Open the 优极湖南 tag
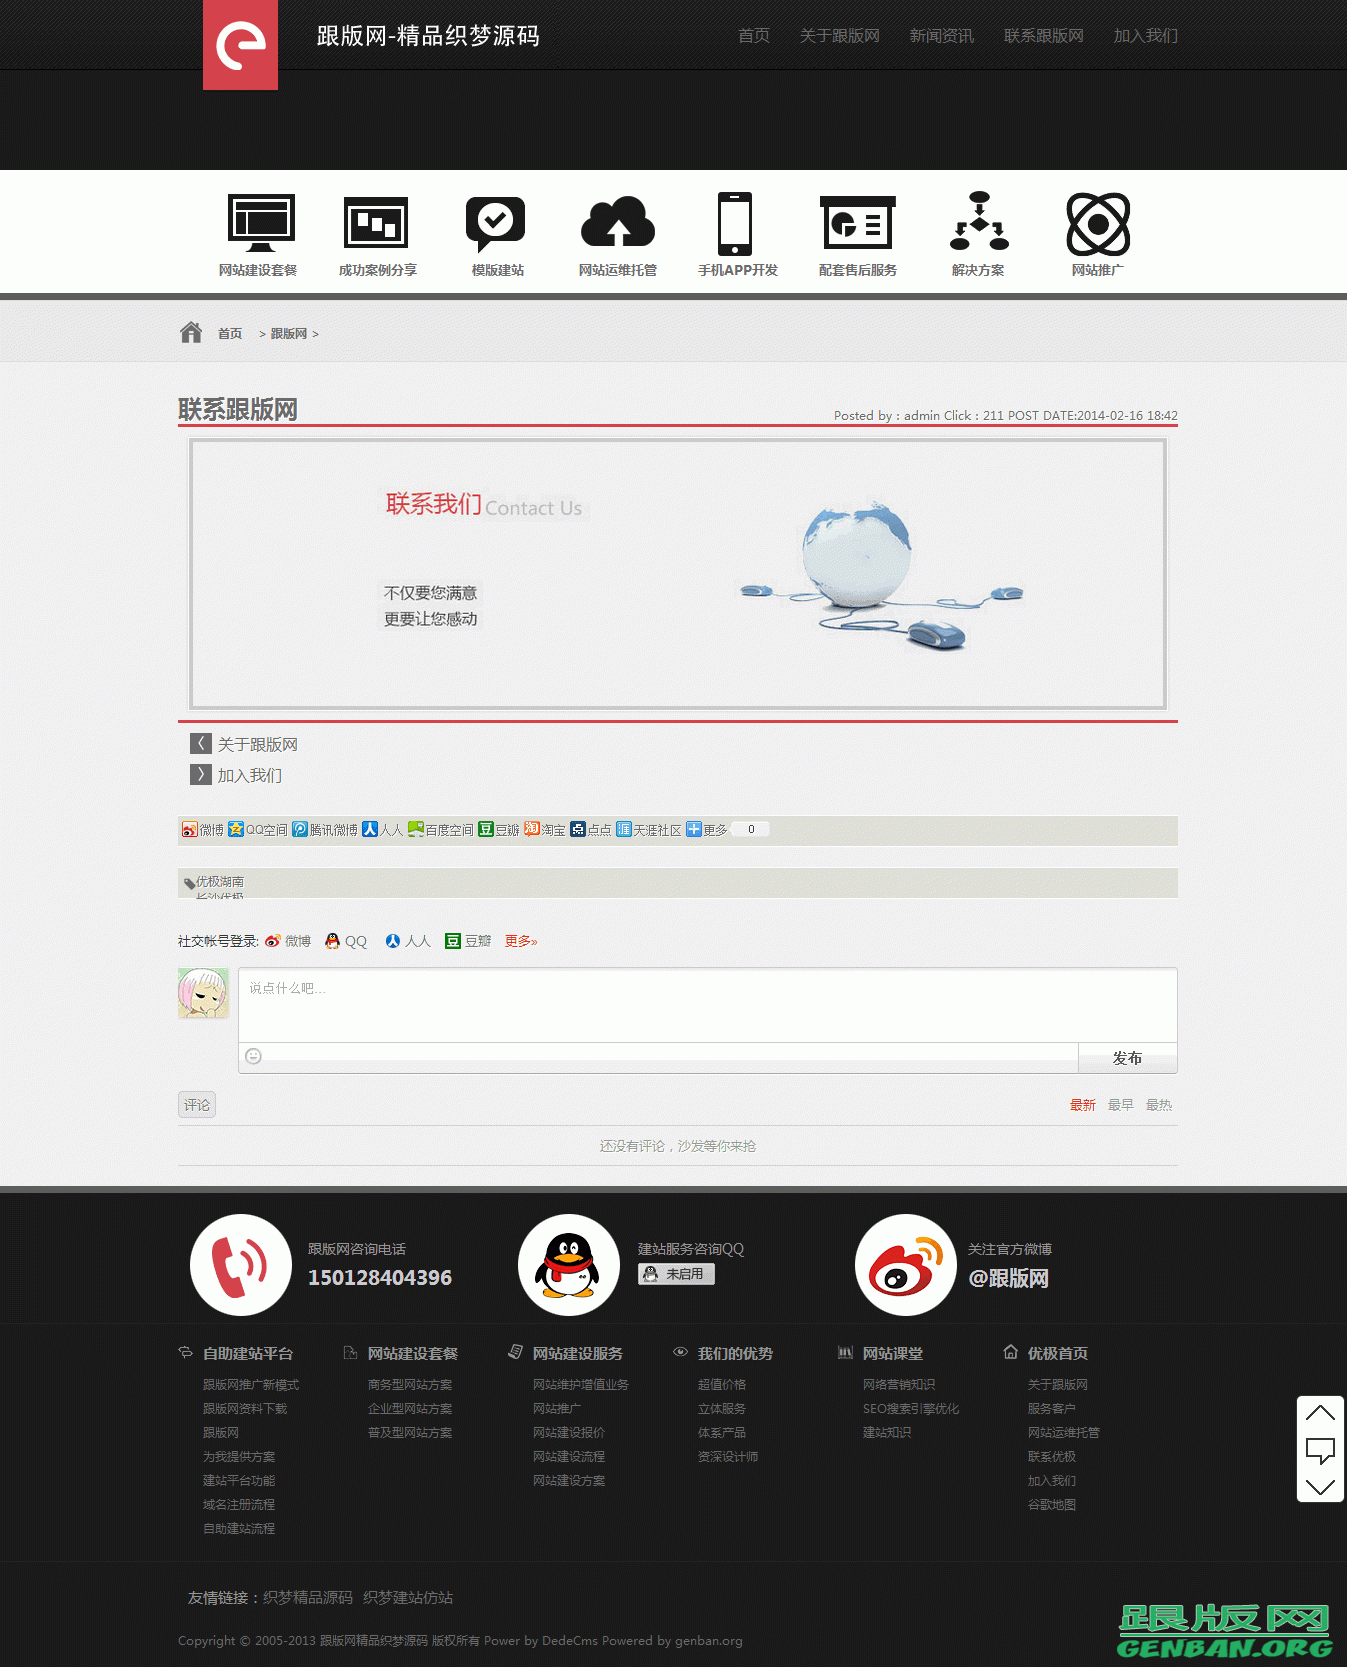 click(220, 882)
